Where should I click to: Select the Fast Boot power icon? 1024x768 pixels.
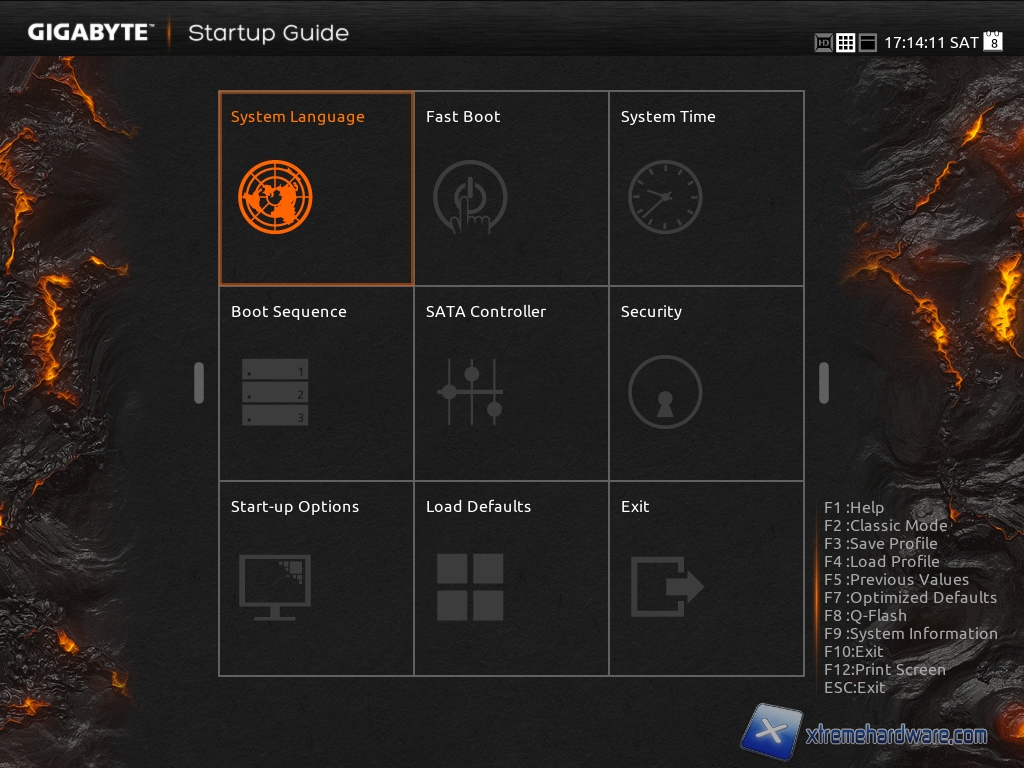(x=470, y=197)
